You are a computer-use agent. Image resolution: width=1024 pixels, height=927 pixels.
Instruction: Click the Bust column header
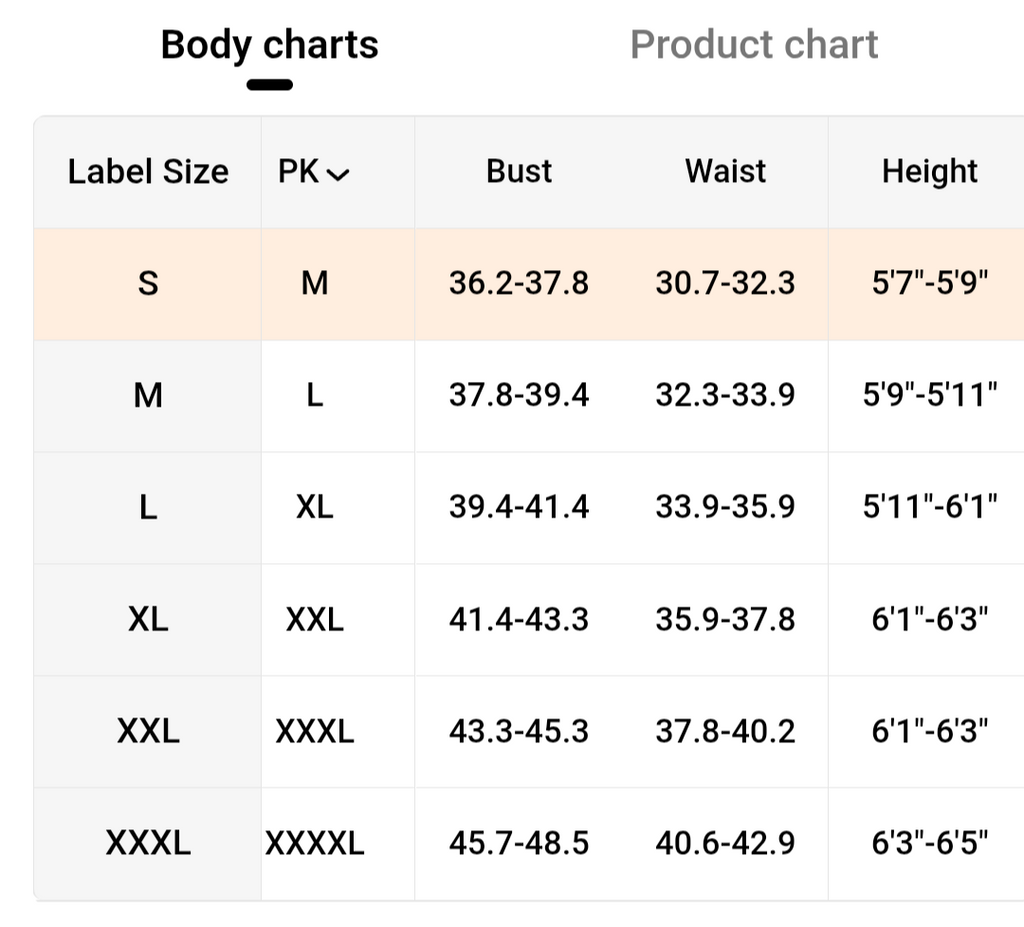pos(519,171)
